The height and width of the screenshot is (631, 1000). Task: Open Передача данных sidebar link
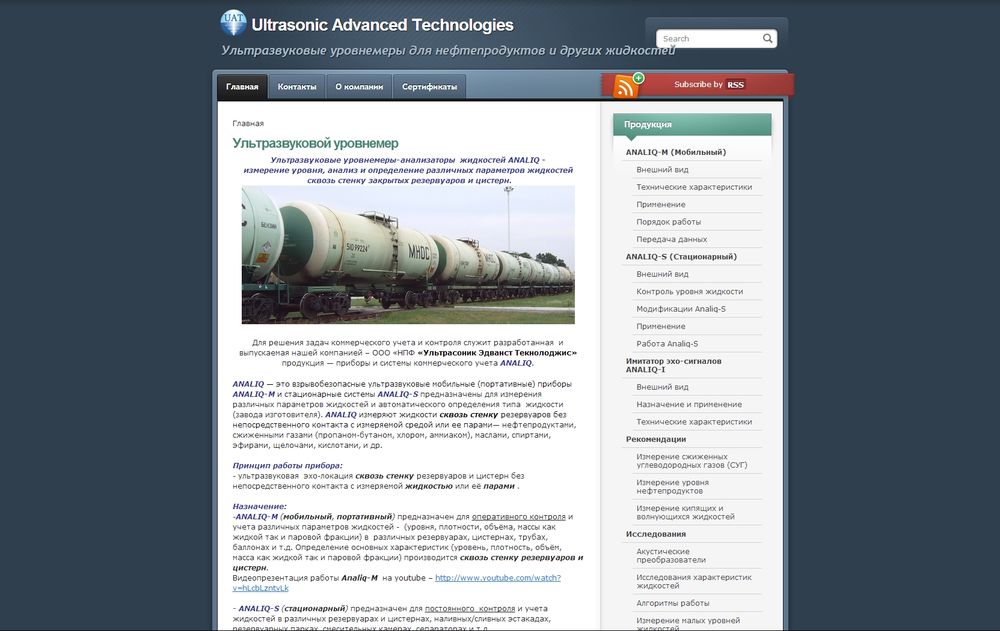tap(672, 239)
